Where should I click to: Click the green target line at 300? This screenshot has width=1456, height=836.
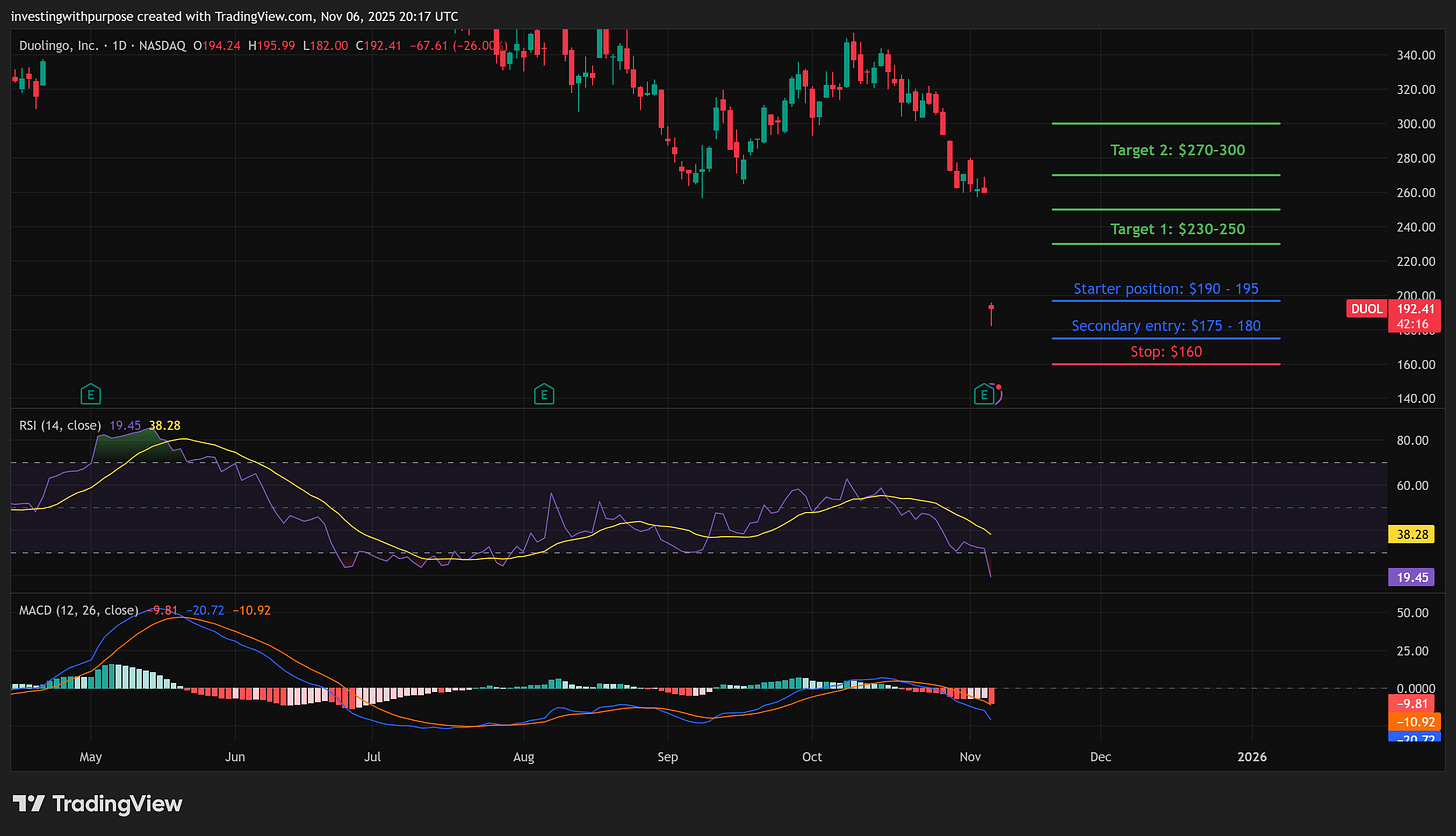click(1166, 124)
